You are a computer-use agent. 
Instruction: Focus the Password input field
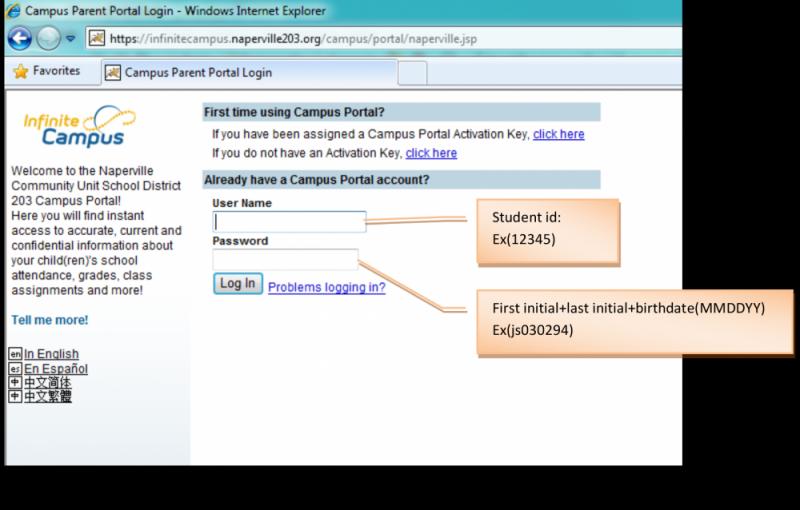[285, 259]
